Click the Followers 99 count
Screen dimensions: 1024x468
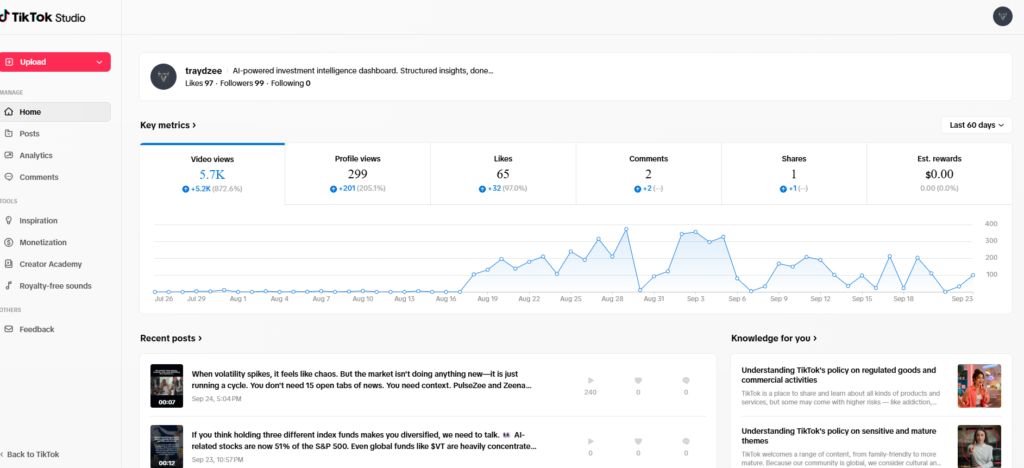[242, 84]
